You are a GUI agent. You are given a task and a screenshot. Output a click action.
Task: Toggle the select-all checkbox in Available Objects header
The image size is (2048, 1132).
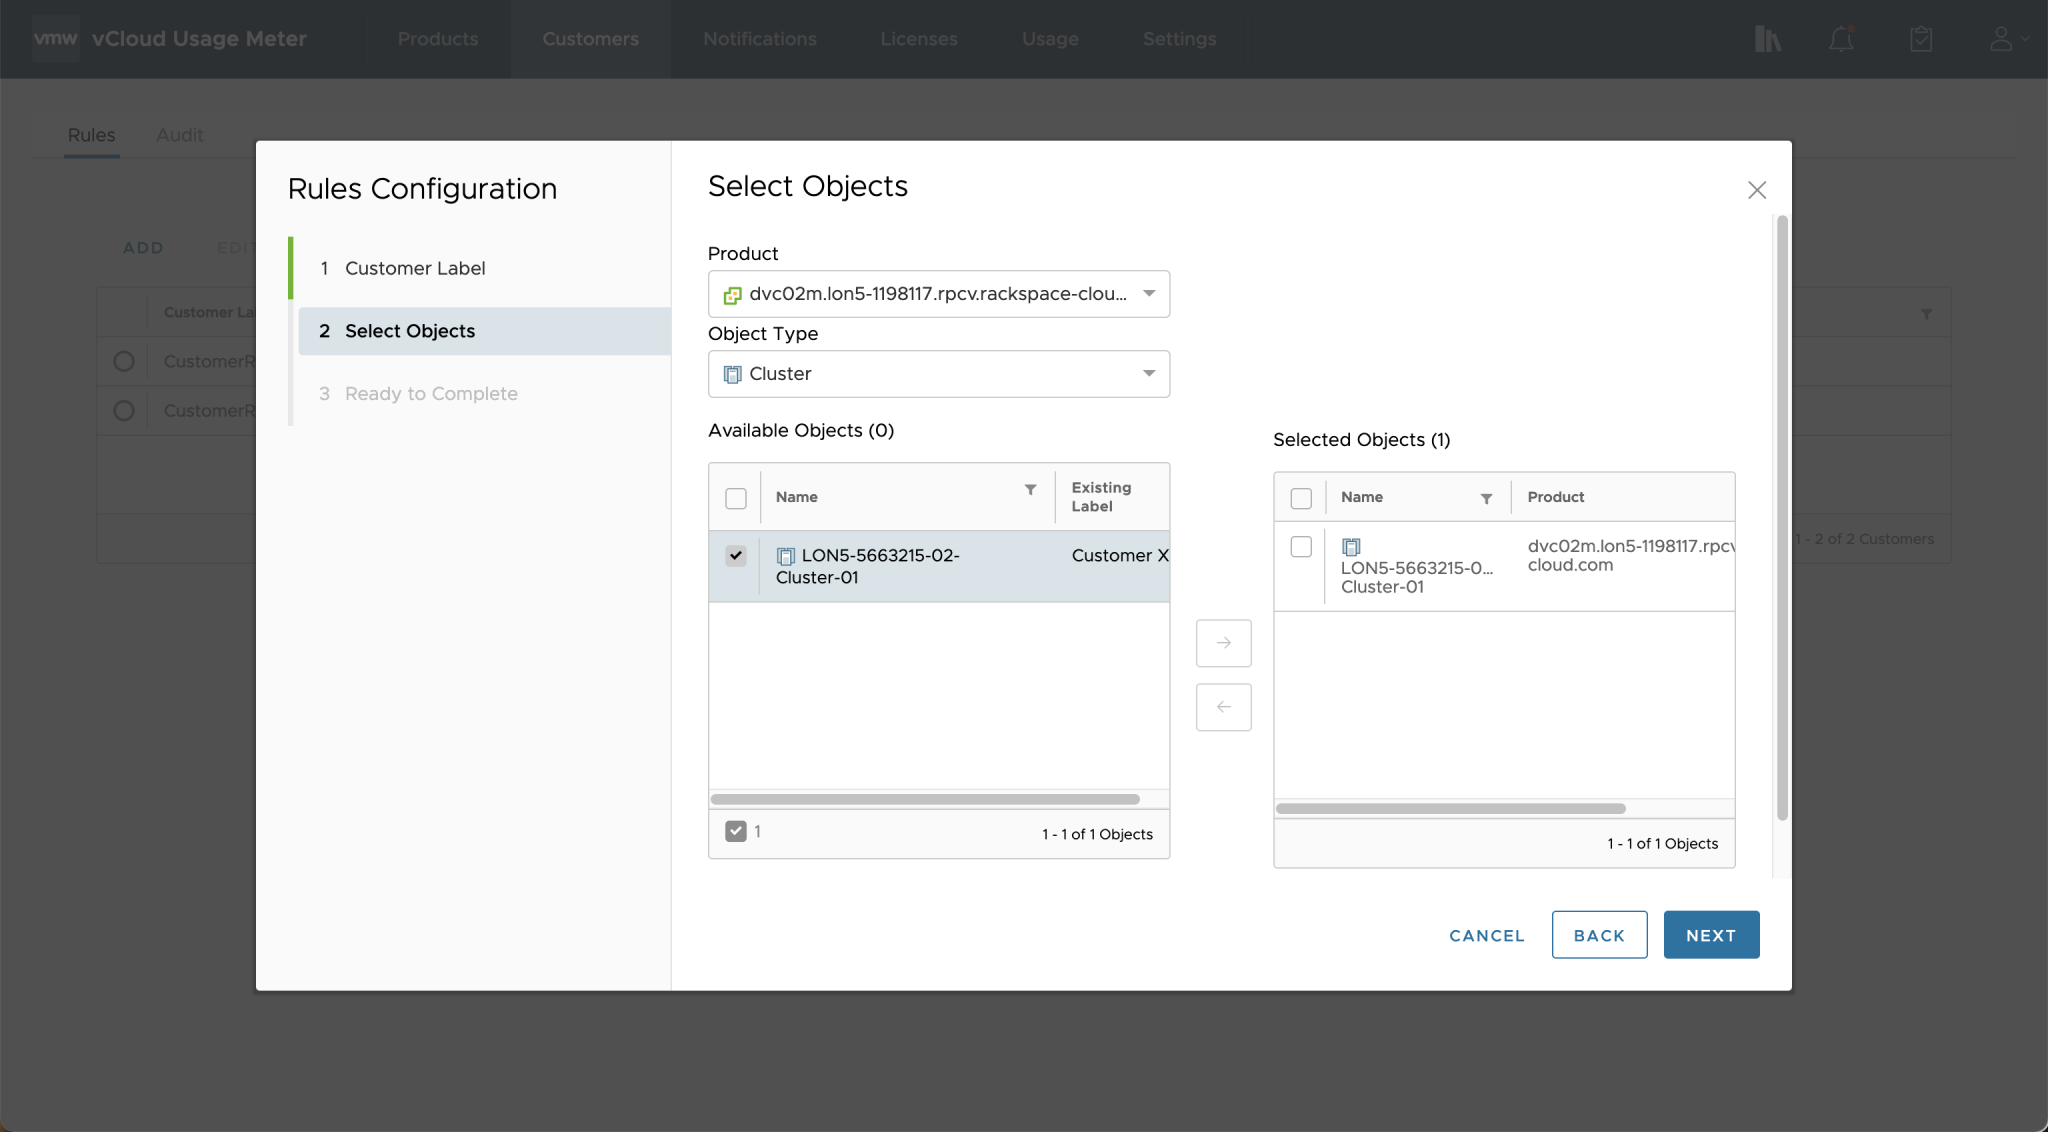[x=734, y=497]
